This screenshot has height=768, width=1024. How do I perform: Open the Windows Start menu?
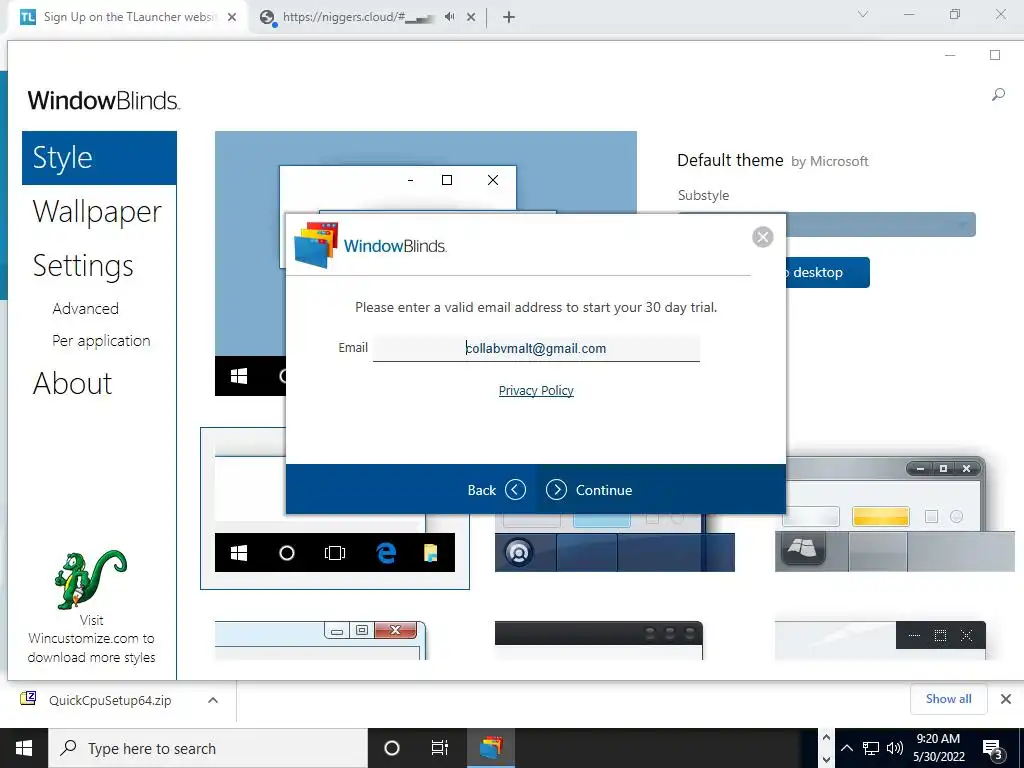24,748
